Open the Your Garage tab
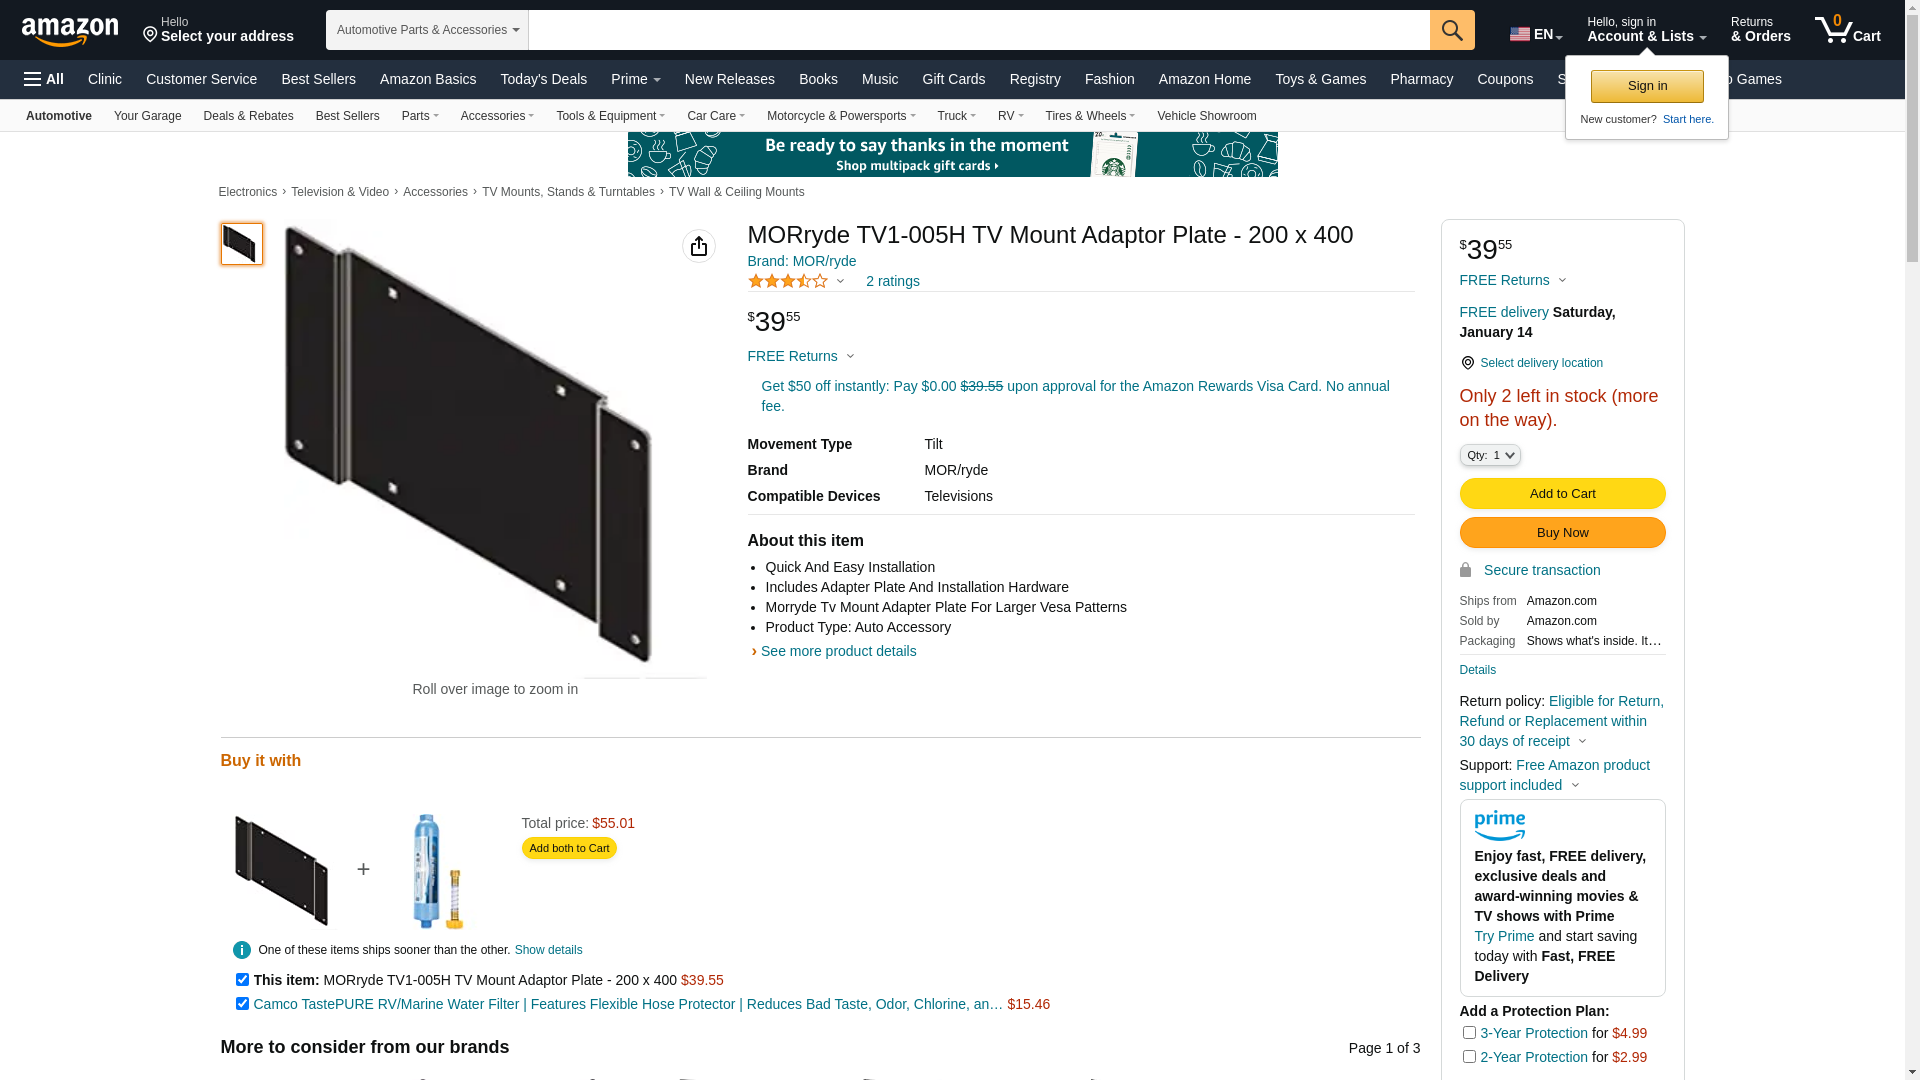The image size is (1920, 1080). [147, 116]
